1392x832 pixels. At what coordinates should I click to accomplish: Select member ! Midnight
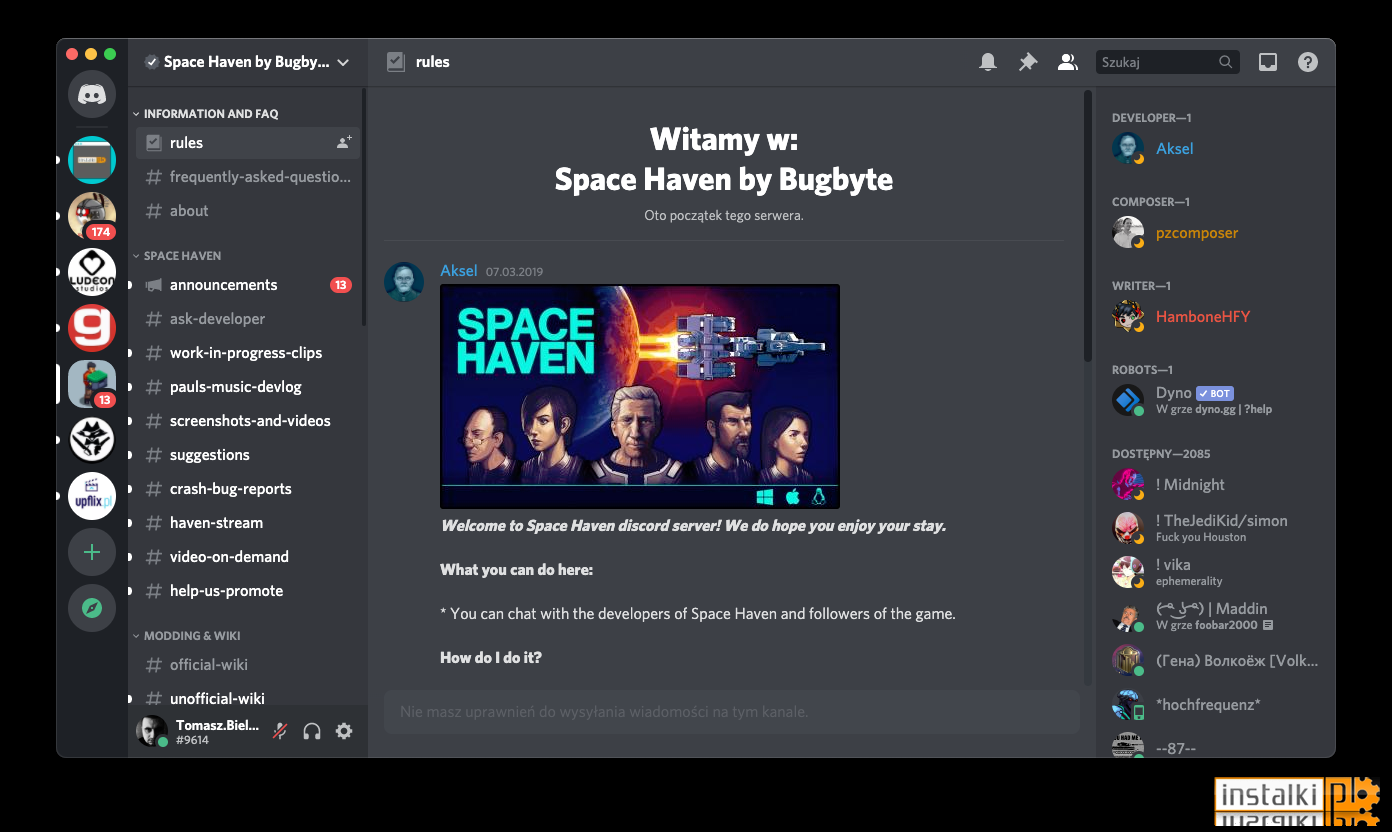1216,484
